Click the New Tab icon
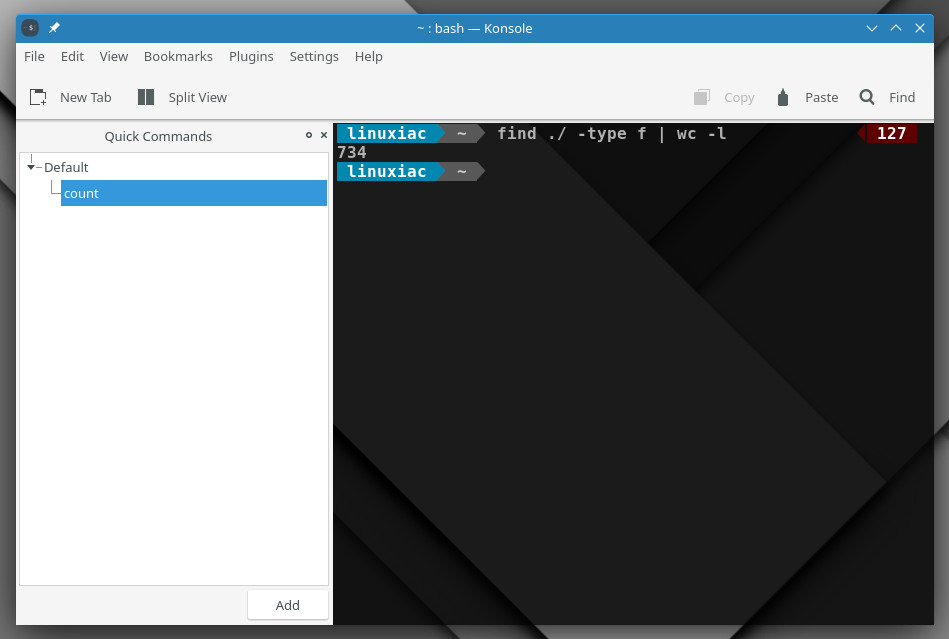 (x=38, y=97)
